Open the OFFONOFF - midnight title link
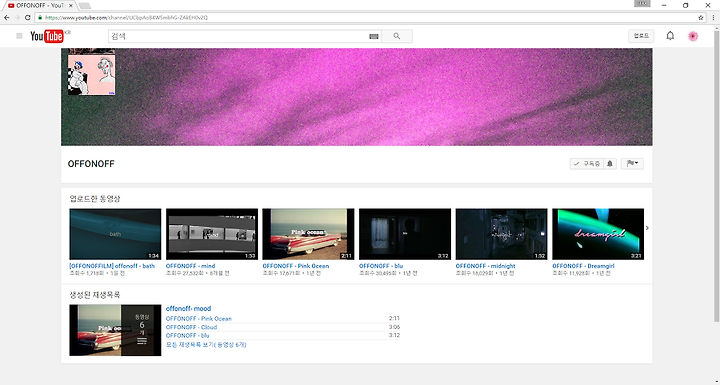720x385 pixels. pyautogui.click(x=485, y=266)
